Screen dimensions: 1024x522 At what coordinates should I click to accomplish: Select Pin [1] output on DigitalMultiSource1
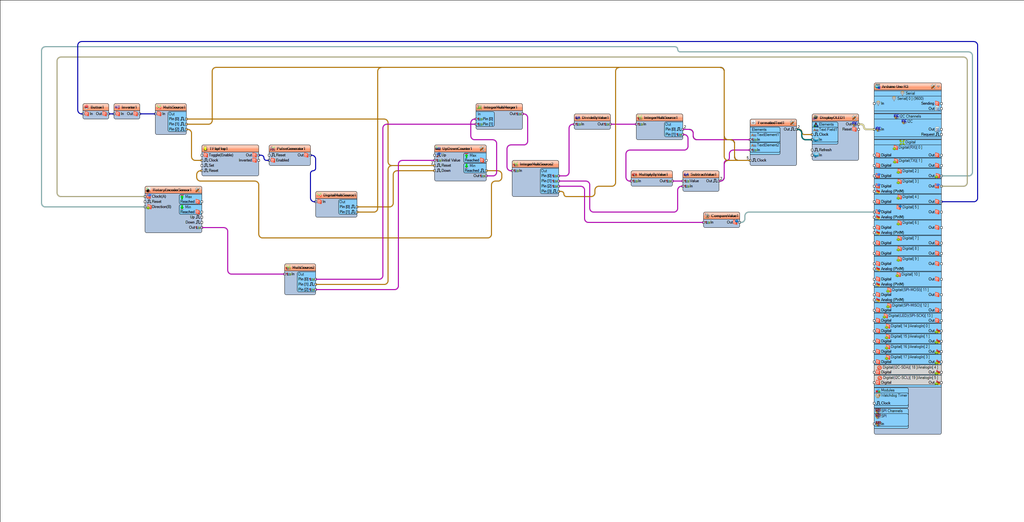(347, 212)
